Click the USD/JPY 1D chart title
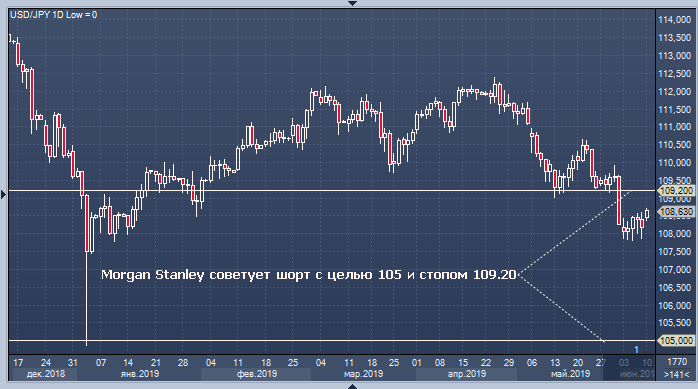The width and height of the screenshot is (698, 389). pos(53,15)
